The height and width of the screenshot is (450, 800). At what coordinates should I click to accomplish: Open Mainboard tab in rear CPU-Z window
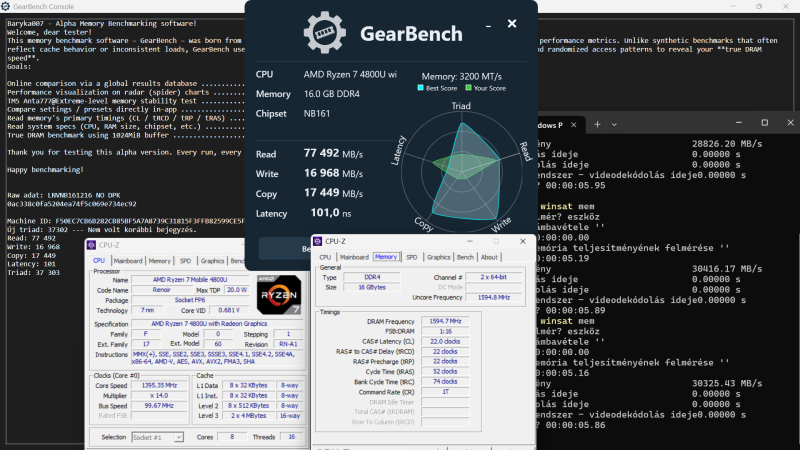click(128, 261)
